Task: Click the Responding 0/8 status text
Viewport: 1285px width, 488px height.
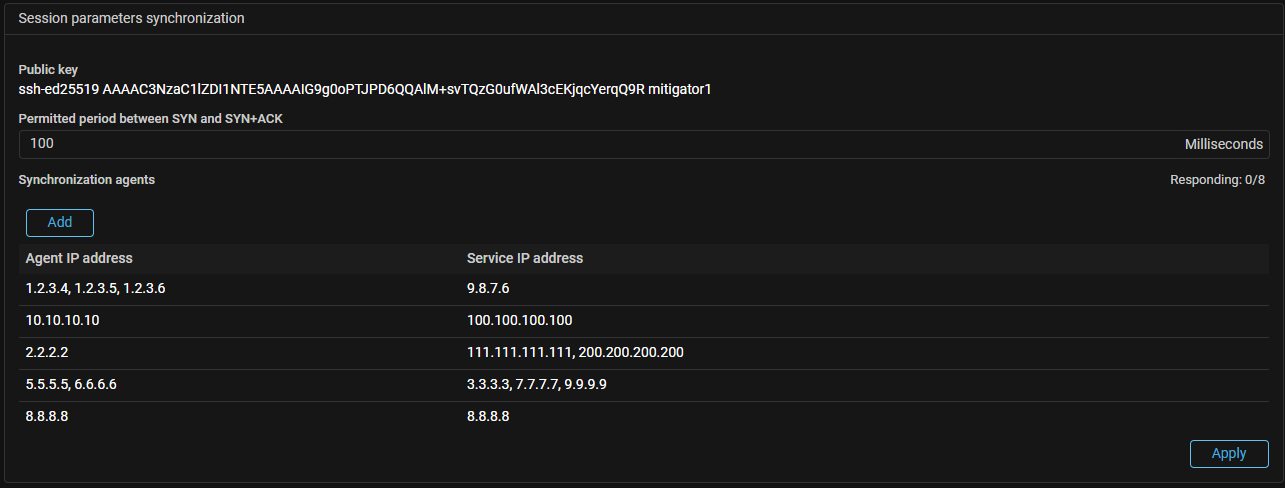Action: [x=1217, y=180]
